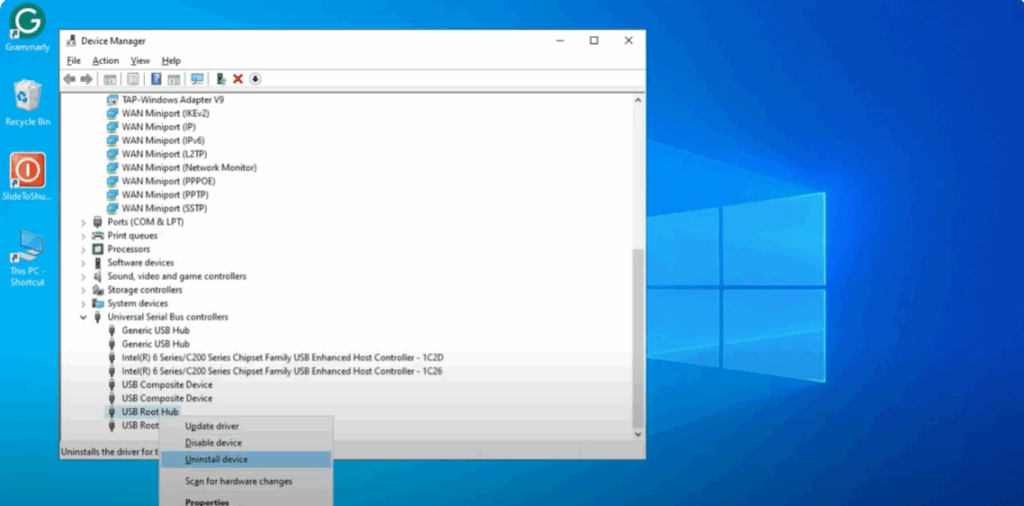
Task: Open the Properties sheet toolbar icon
Action: coord(133,79)
